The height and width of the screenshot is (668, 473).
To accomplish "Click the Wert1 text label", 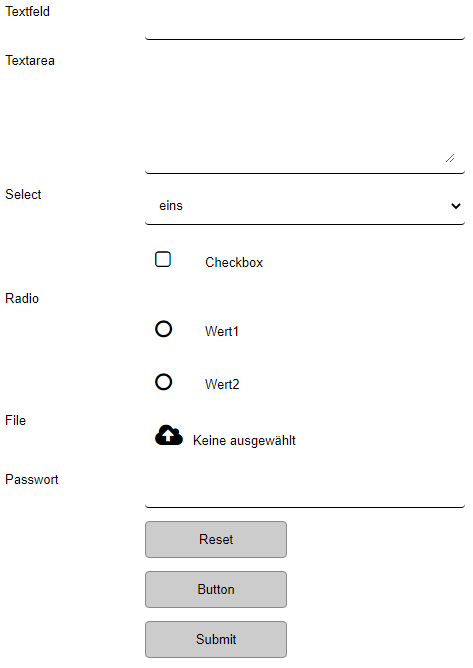I will click(222, 331).
